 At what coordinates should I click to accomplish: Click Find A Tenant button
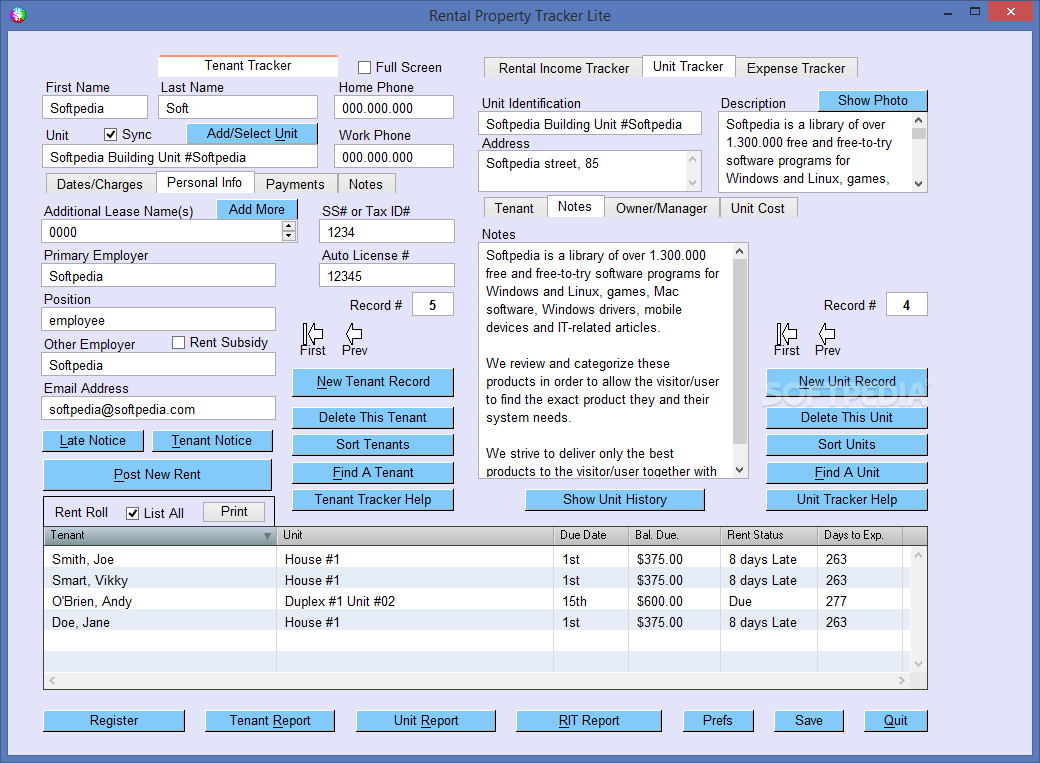(373, 472)
